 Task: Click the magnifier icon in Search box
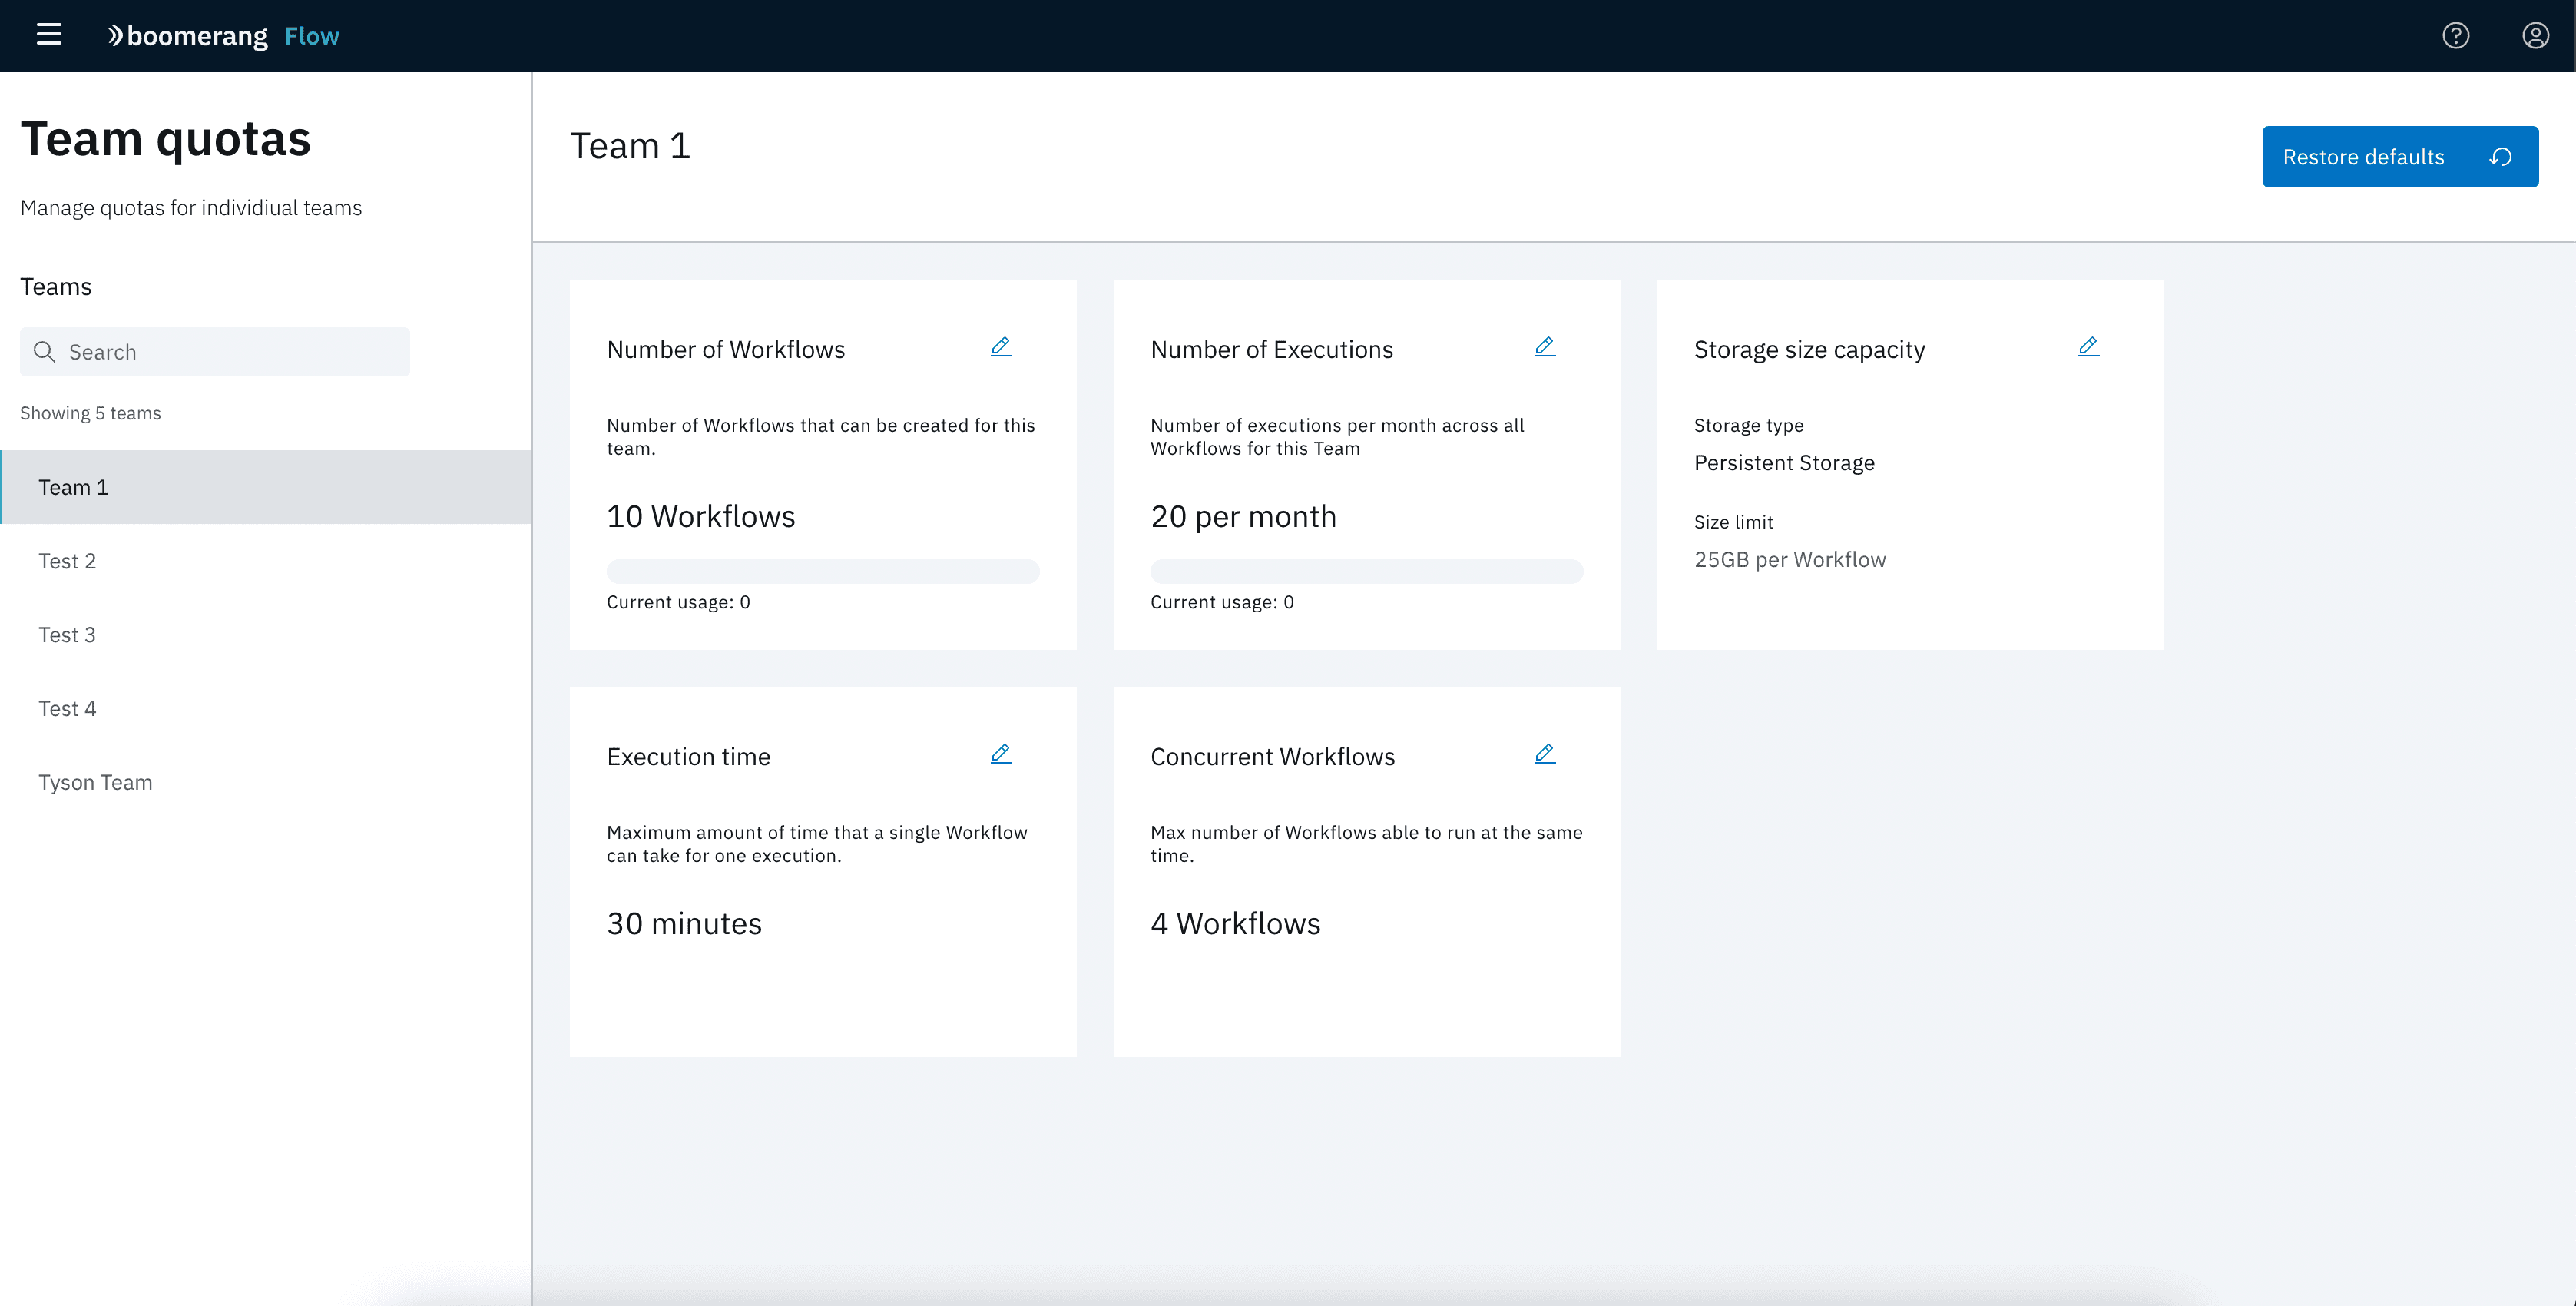[44, 352]
